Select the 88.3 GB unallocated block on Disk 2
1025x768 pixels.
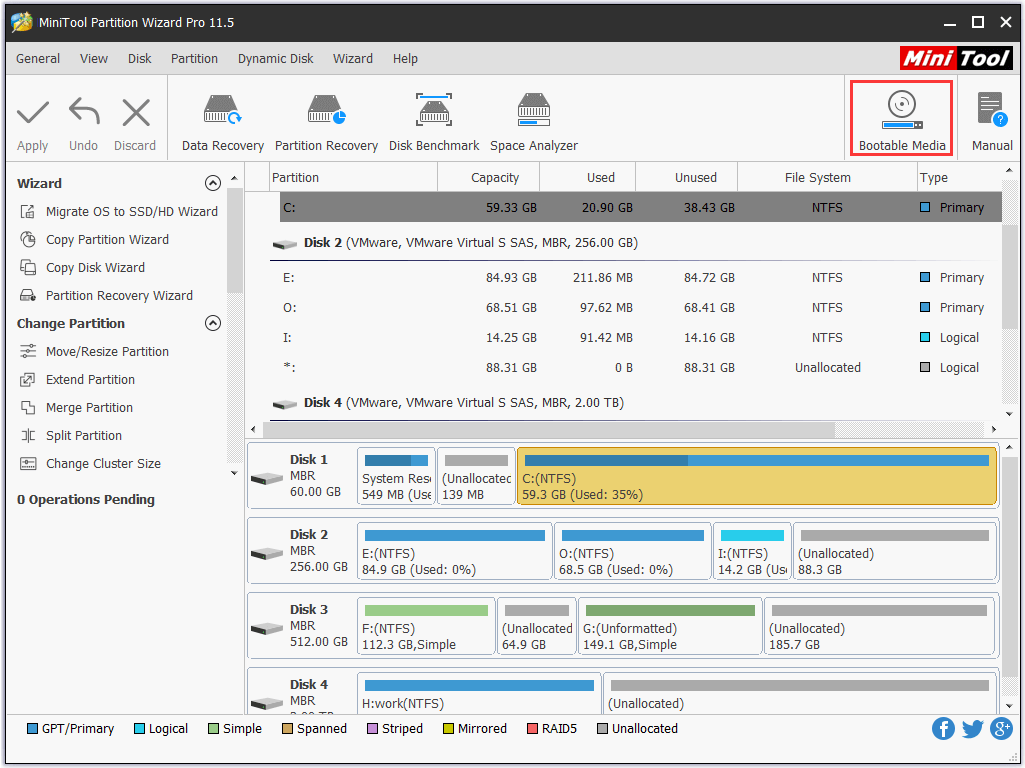[894, 550]
